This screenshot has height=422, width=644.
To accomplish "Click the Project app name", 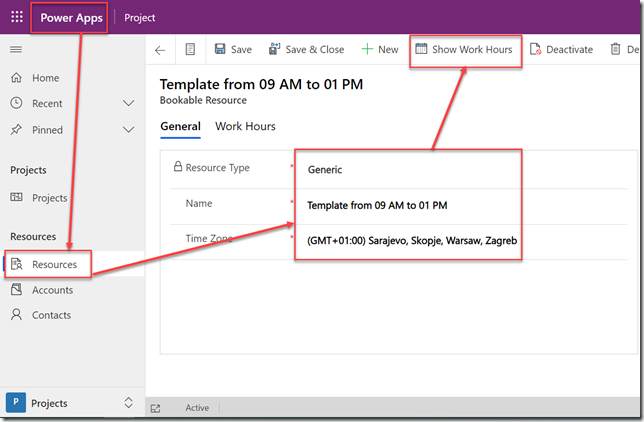I will pos(140,18).
